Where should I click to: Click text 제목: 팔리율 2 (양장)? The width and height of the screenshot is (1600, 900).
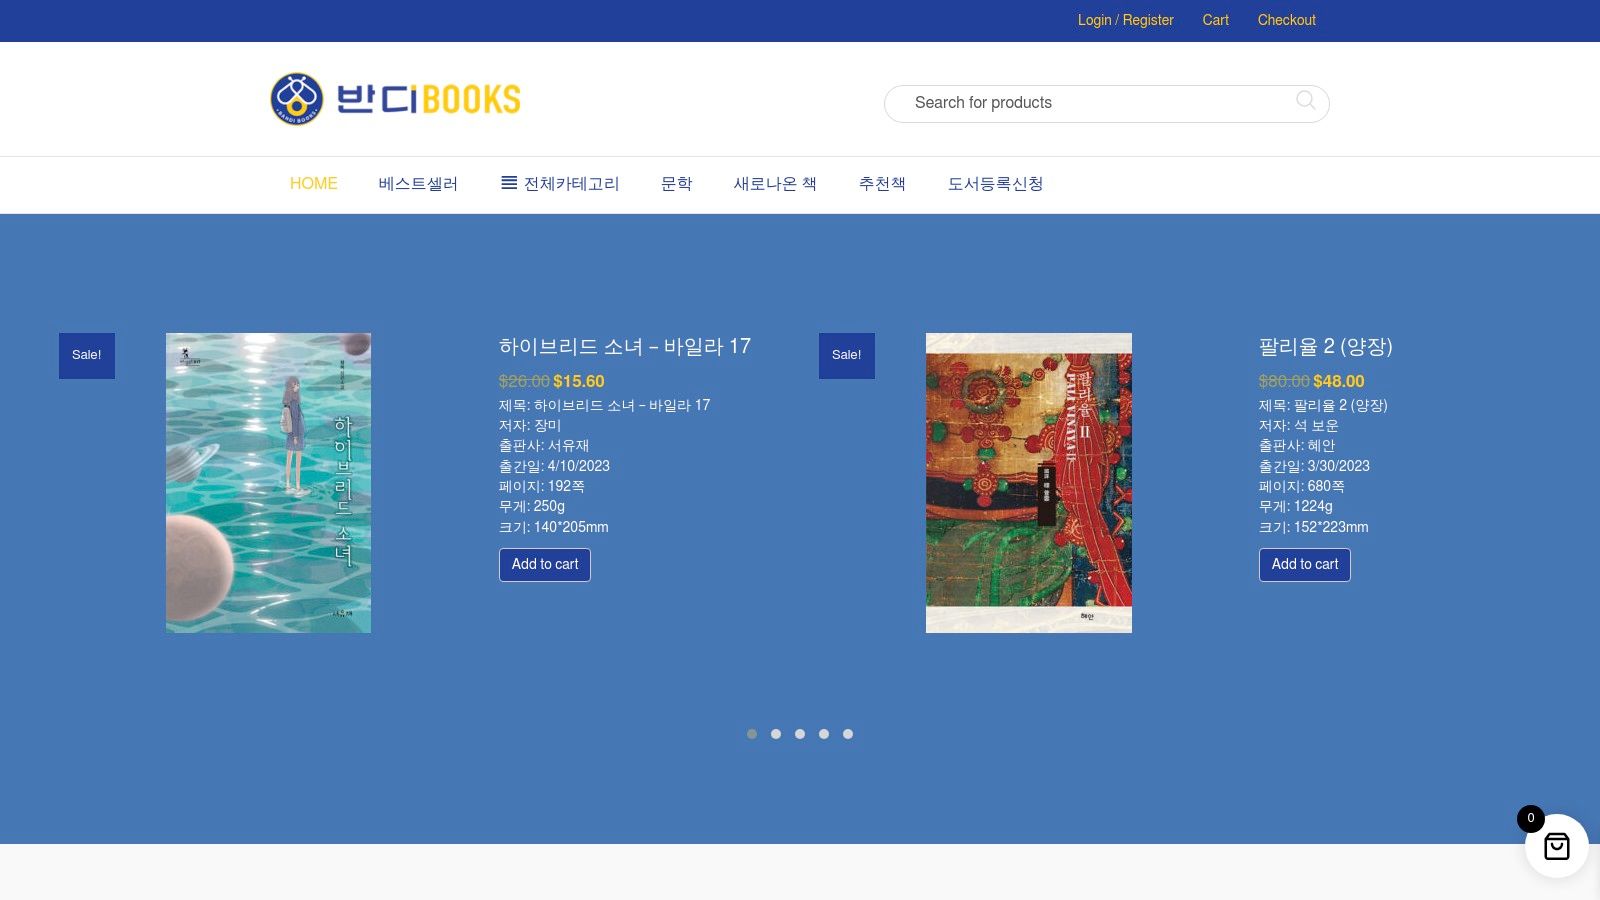(x=1323, y=405)
